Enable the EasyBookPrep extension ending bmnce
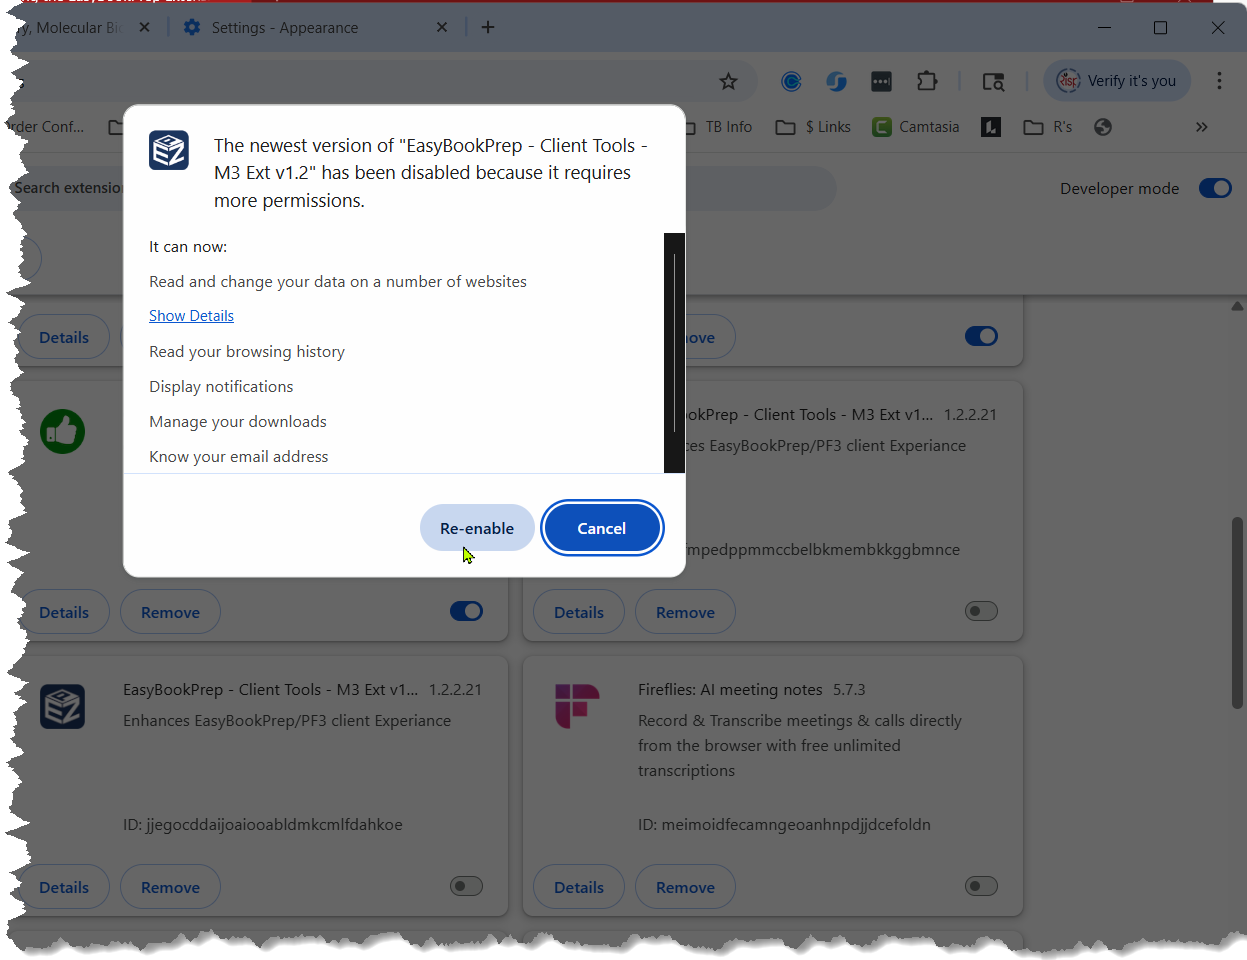Image resolution: width=1247 pixels, height=960 pixels. pyautogui.click(x=981, y=611)
